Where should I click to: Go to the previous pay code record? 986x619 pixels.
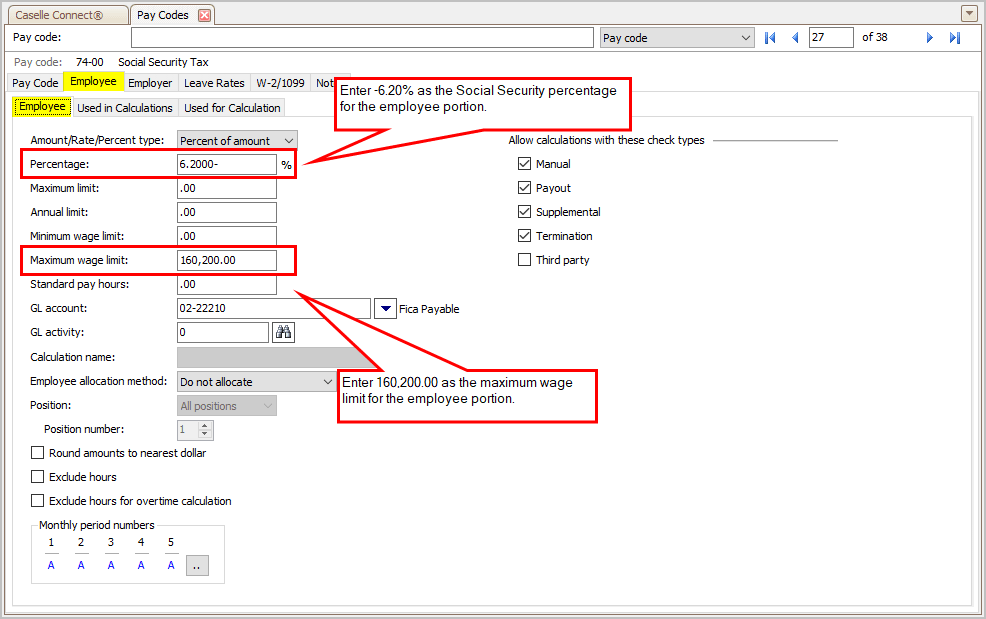click(x=795, y=38)
